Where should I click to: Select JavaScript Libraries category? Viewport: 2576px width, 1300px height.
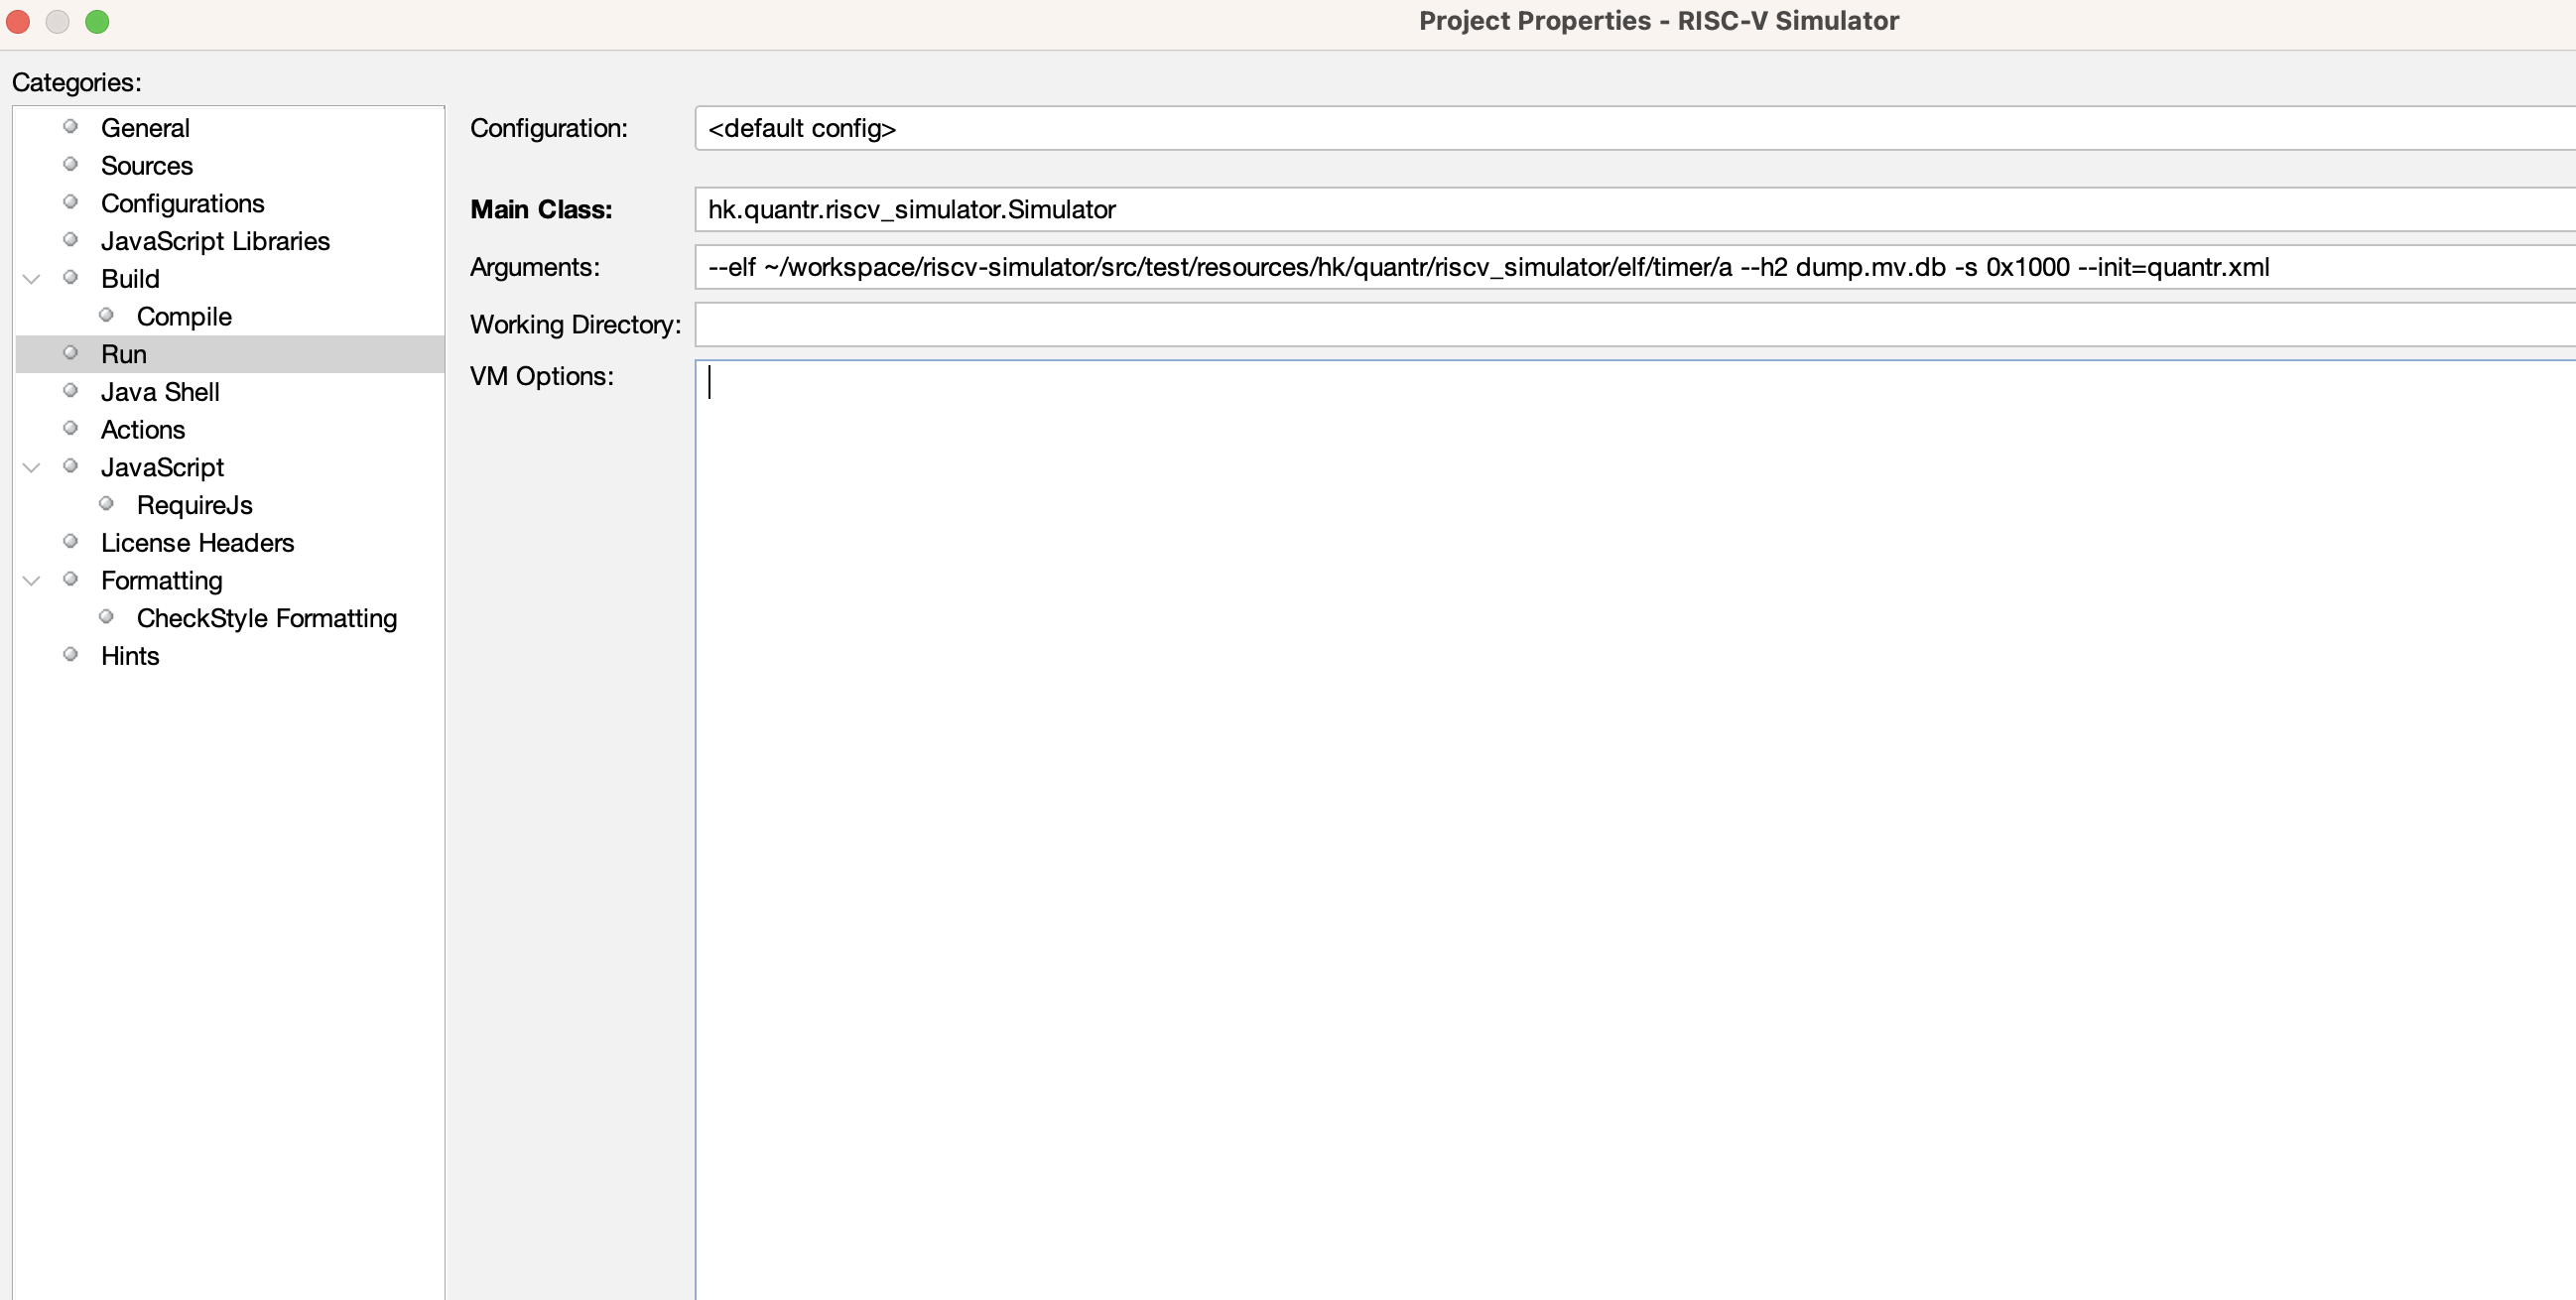pyautogui.click(x=215, y=241)
